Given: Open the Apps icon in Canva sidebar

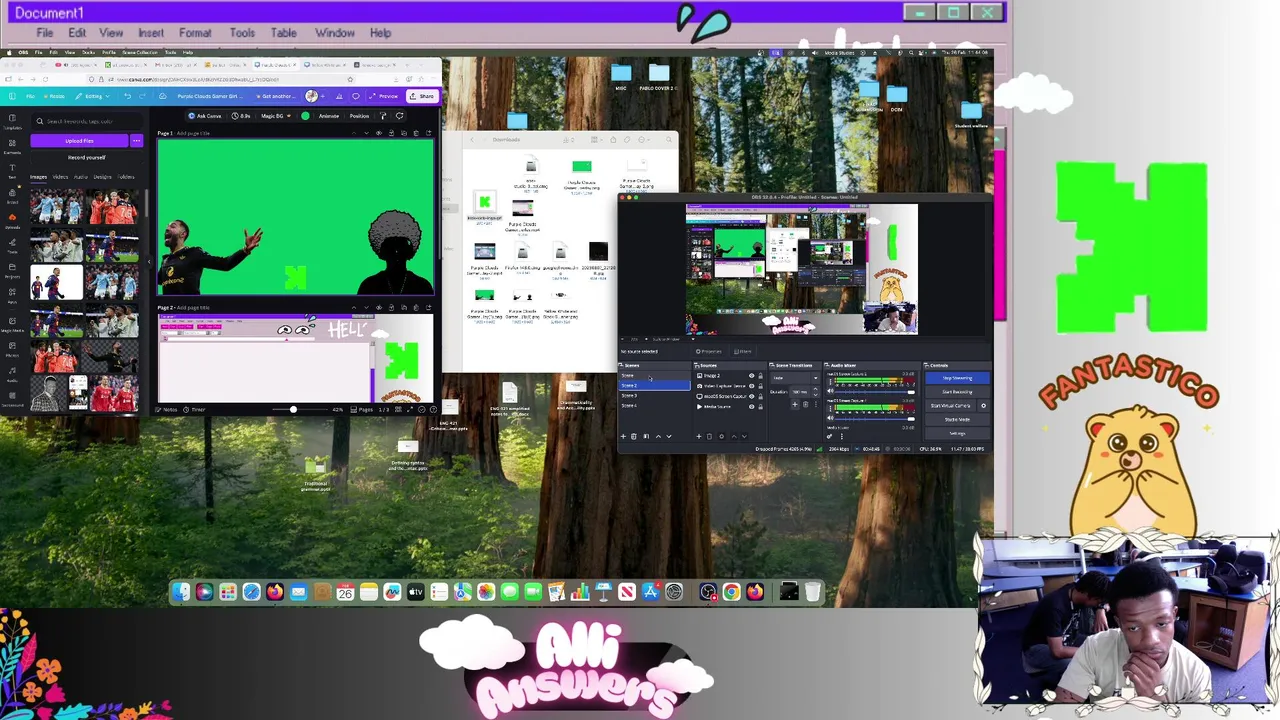Looking at the screenshot, I should click(x=13, y=296).
